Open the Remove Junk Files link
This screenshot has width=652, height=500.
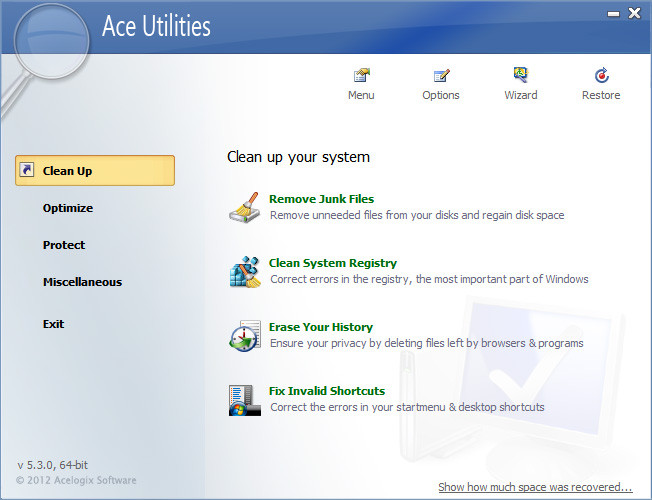[321, 199]
